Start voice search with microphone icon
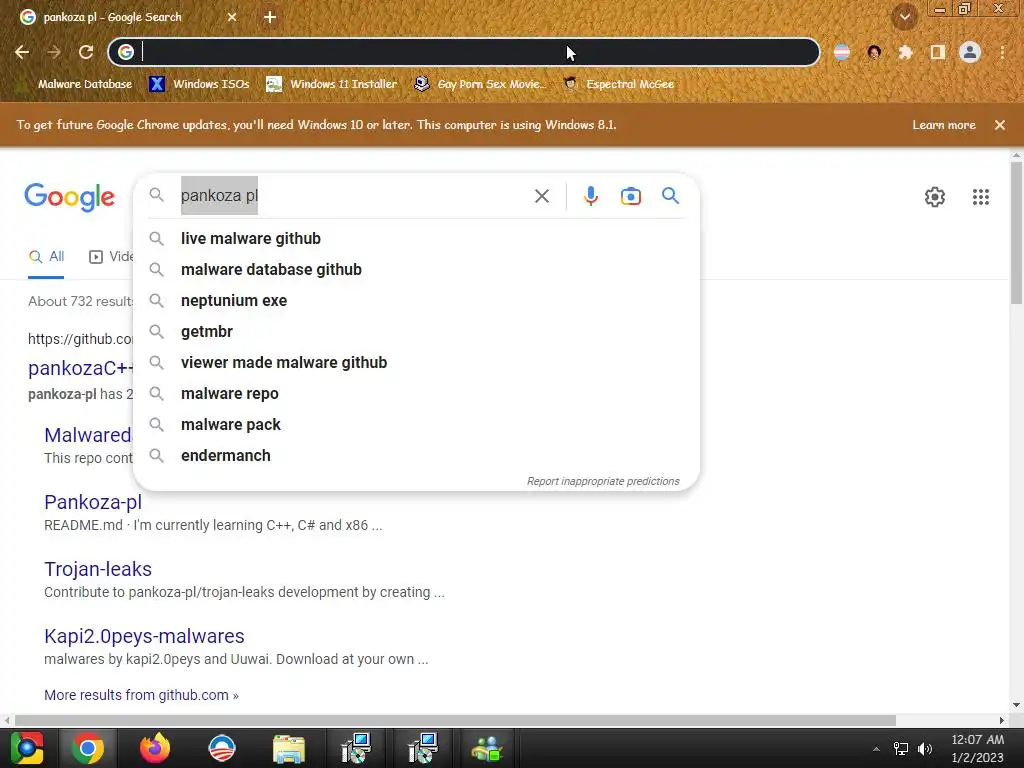 (x=590, y=196)
